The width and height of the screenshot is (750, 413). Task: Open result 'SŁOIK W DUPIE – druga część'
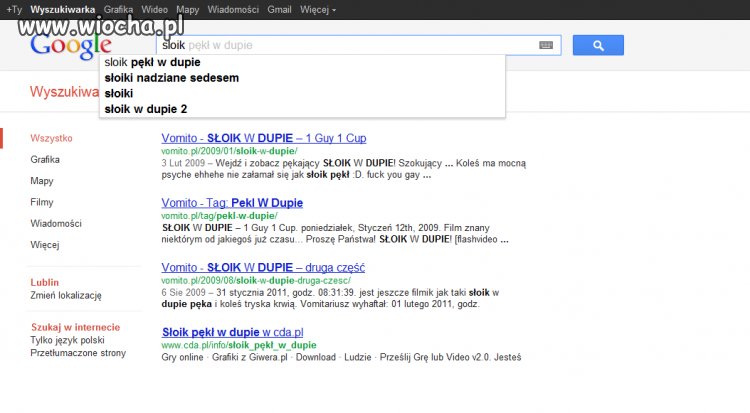click(x=263, y=268)
